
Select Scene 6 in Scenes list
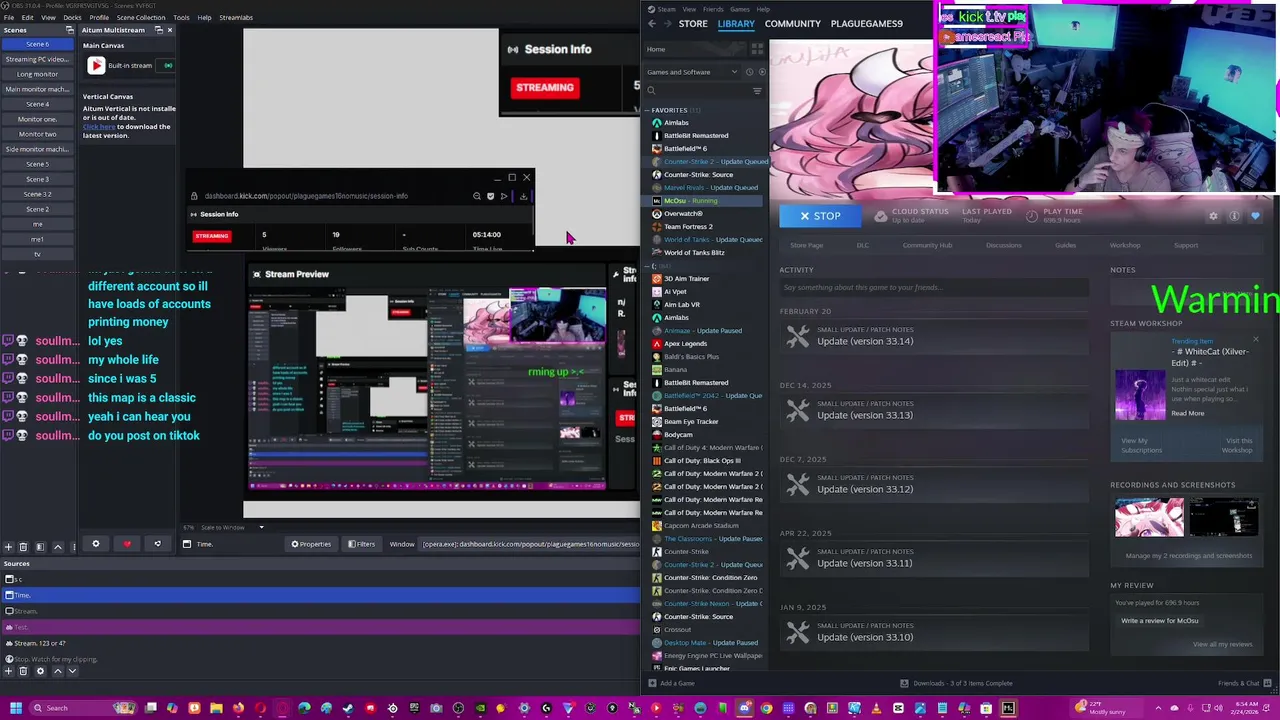click(37, 45)
